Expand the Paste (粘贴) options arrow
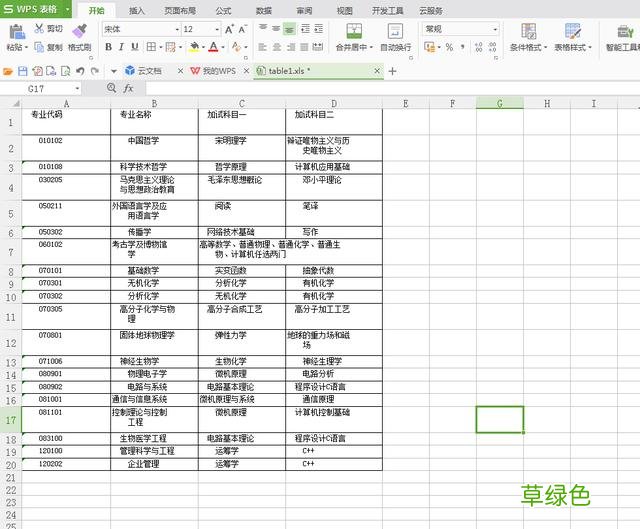Viewport: 640px width, 529px height. click(27, 47)
